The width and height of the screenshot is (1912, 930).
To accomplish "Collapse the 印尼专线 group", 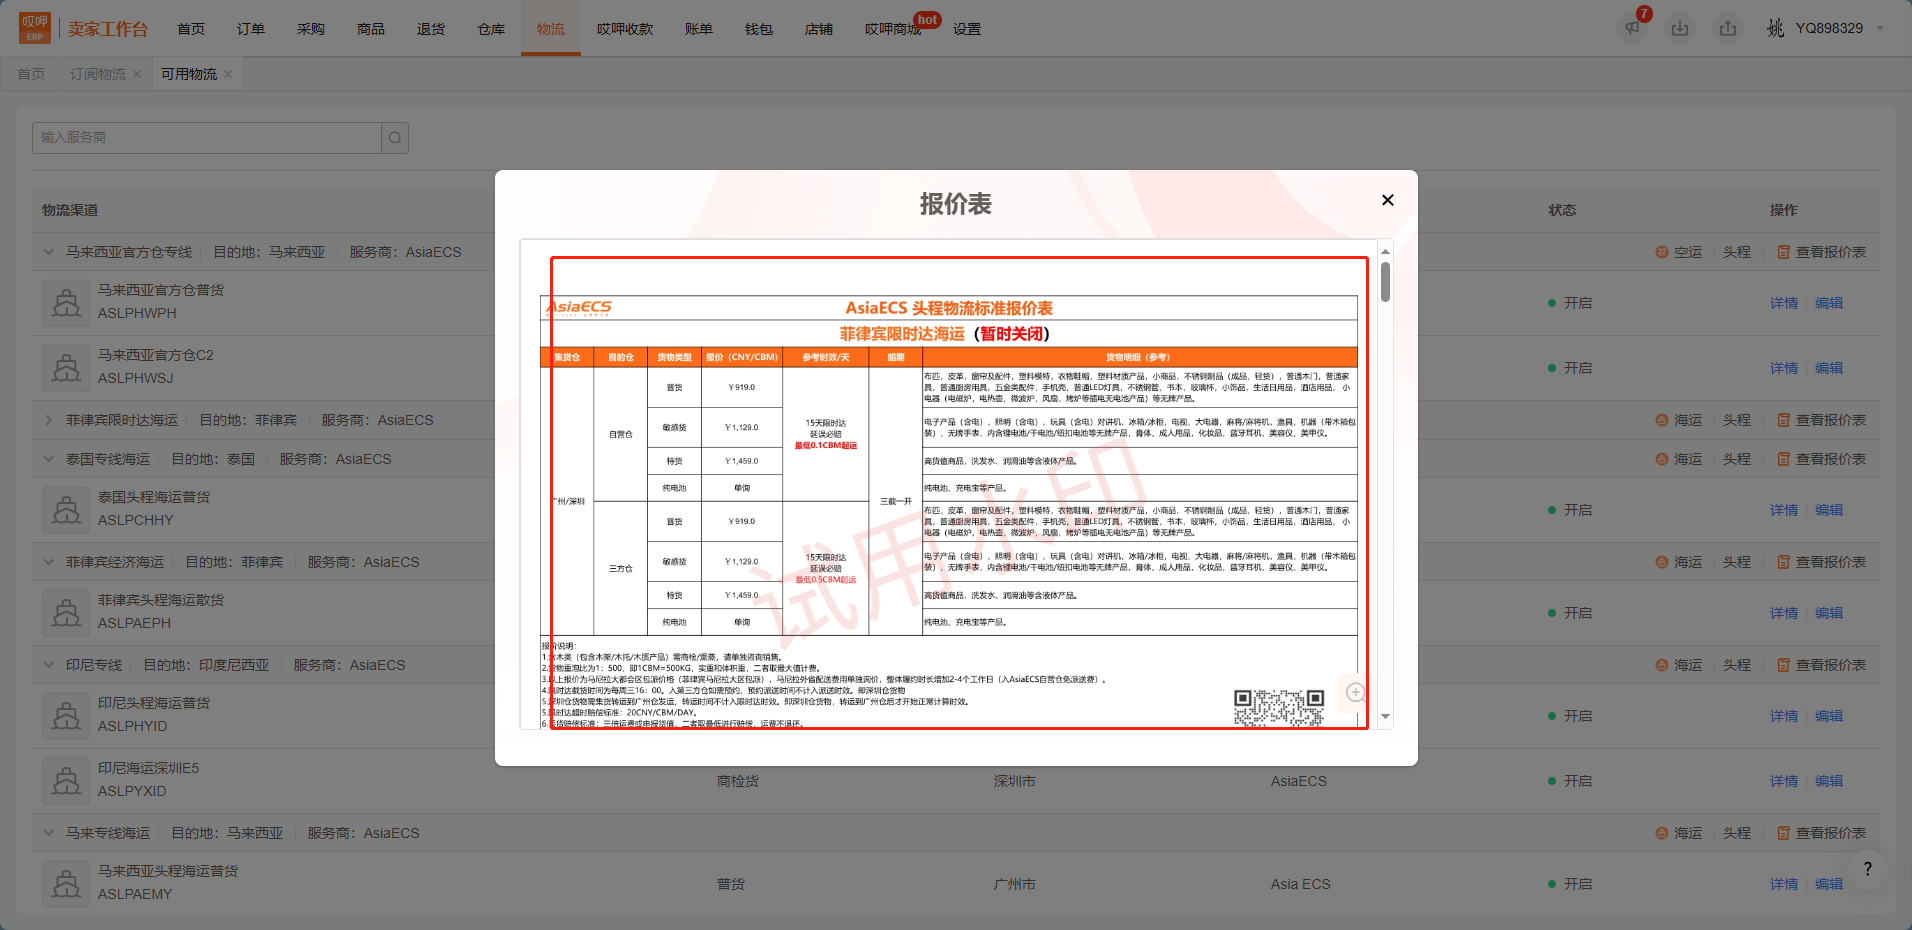I will 48,665.
